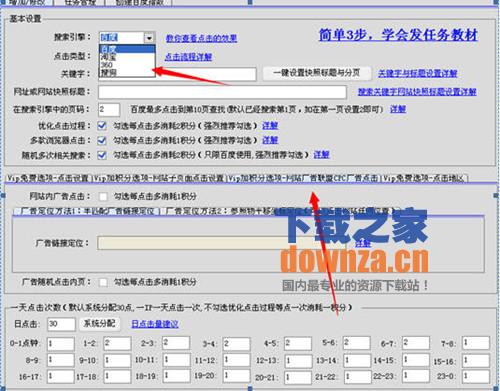
Task: Click the 21-22 hourly click field
Action: point(357,377)
